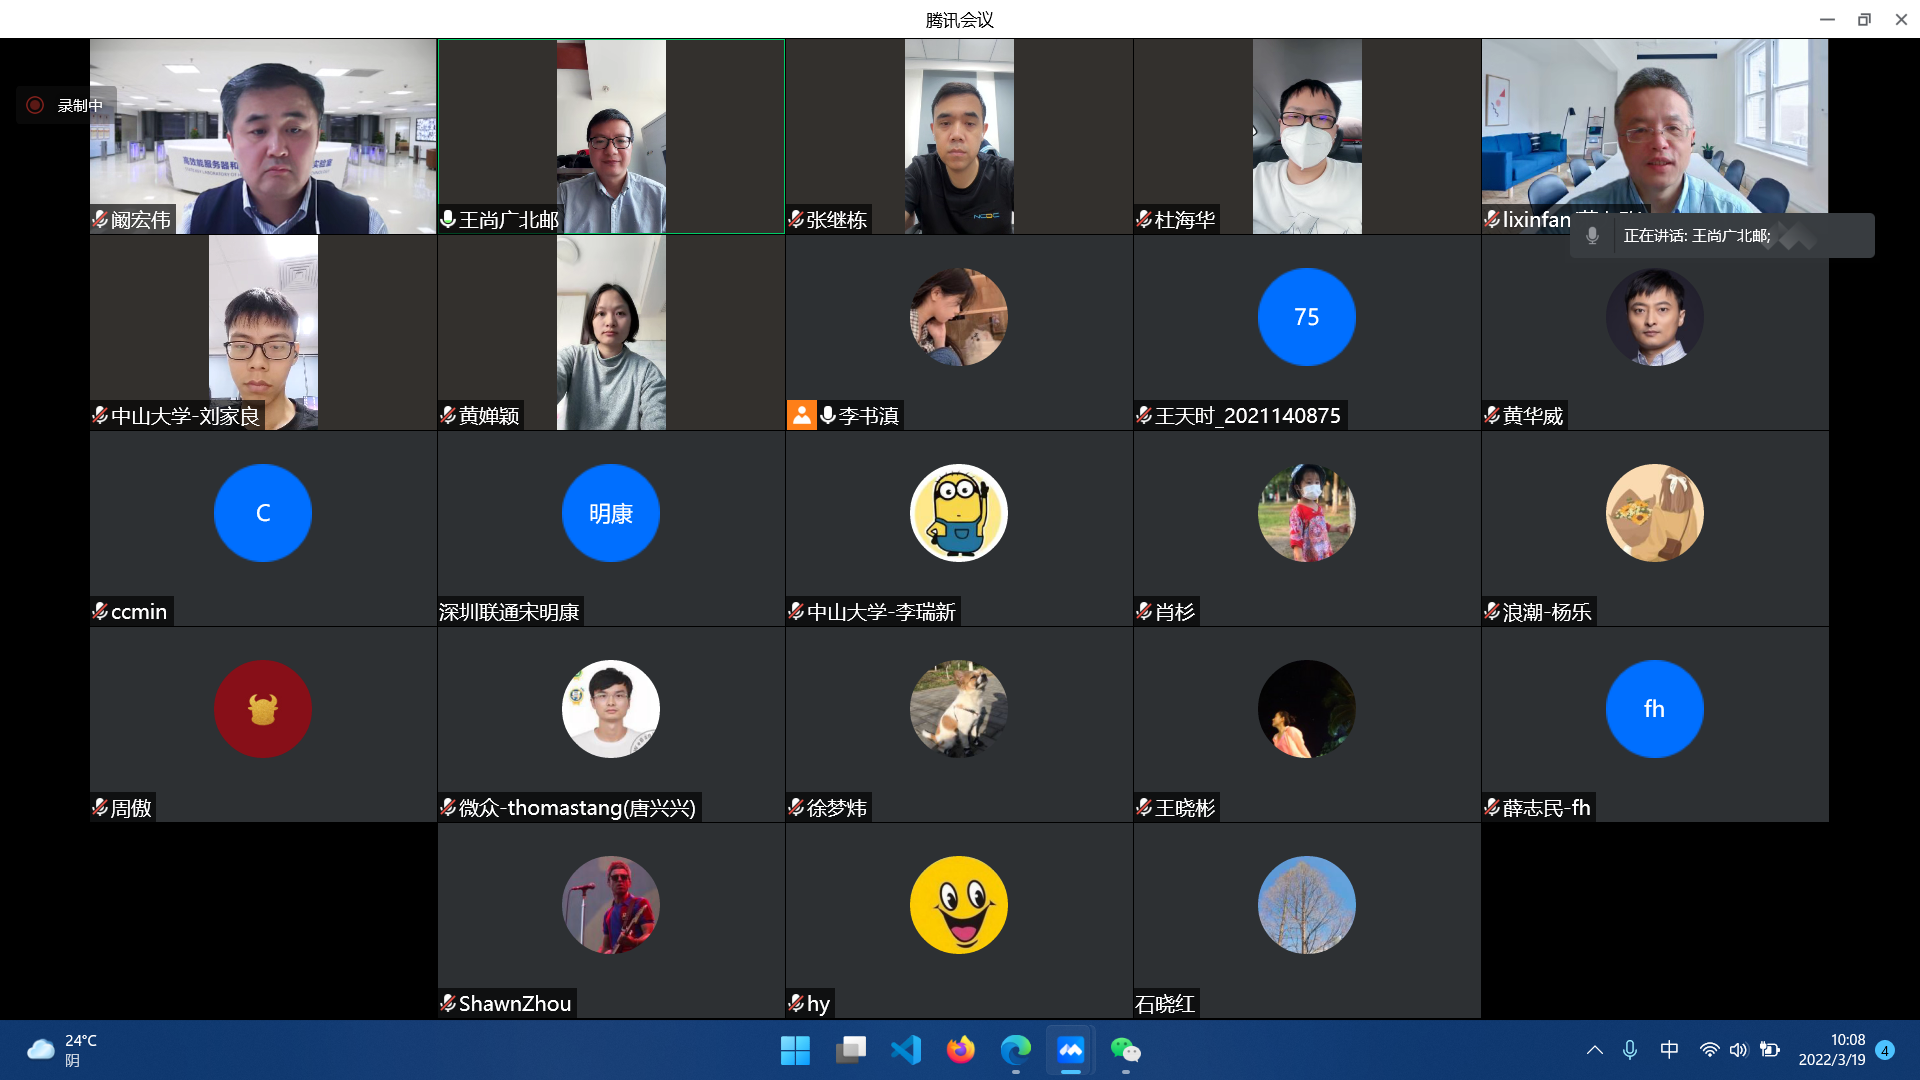Click the red recording indicator icon
Image resolution: width=1920 pixels, height=1080 pixels.
click(35, 105)
